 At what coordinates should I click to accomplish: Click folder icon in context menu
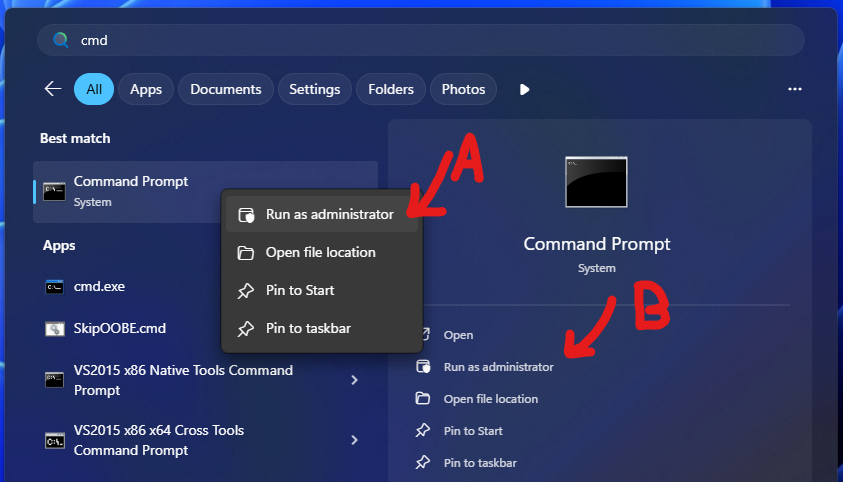point(246,253)
